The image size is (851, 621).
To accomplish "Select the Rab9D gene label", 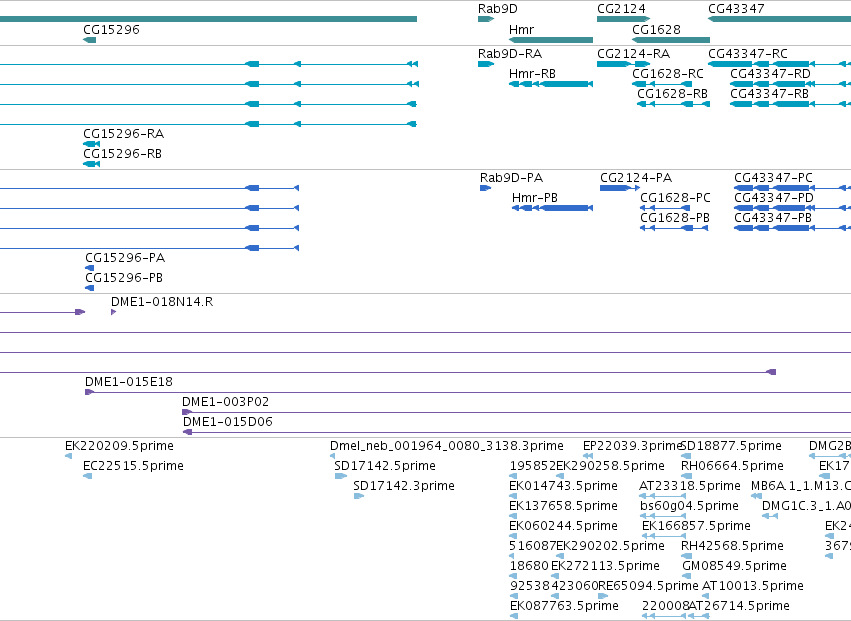I will (x=498, y=9).
